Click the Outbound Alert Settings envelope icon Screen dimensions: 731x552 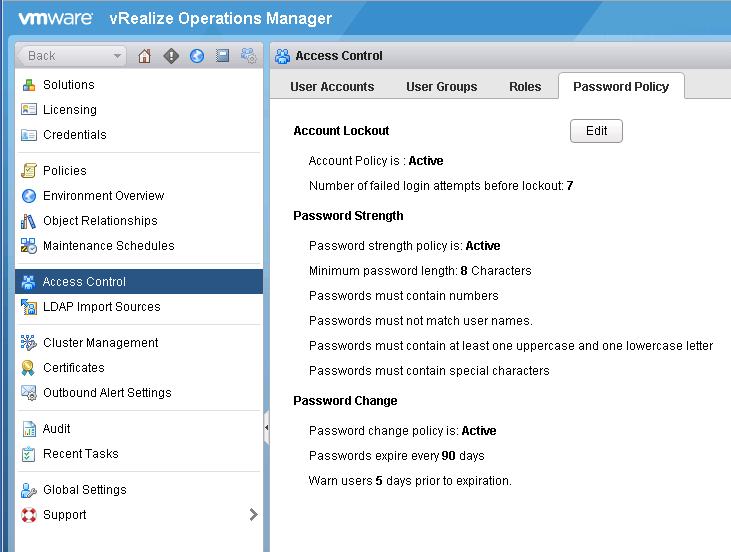tap(29, 393)
